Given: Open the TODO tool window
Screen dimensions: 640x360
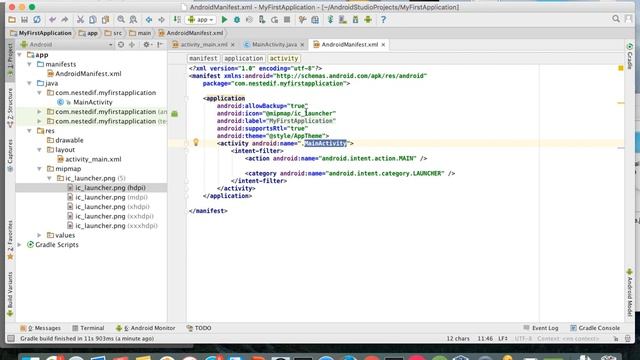Looking at the screenshot, I should pyautogui.click(x=199, y=328).
